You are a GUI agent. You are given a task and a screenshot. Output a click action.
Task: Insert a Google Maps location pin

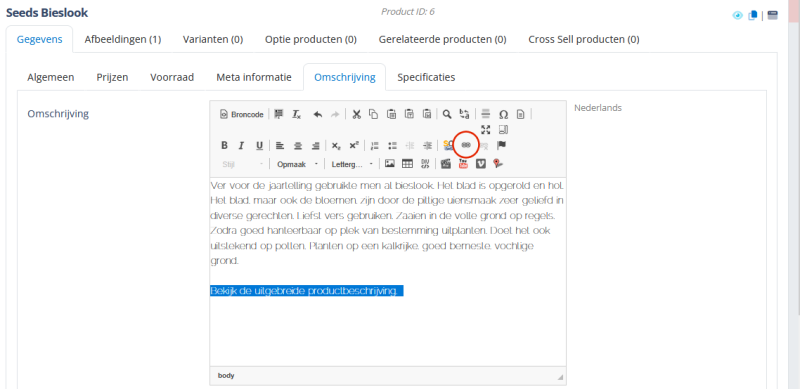(498, 164)
